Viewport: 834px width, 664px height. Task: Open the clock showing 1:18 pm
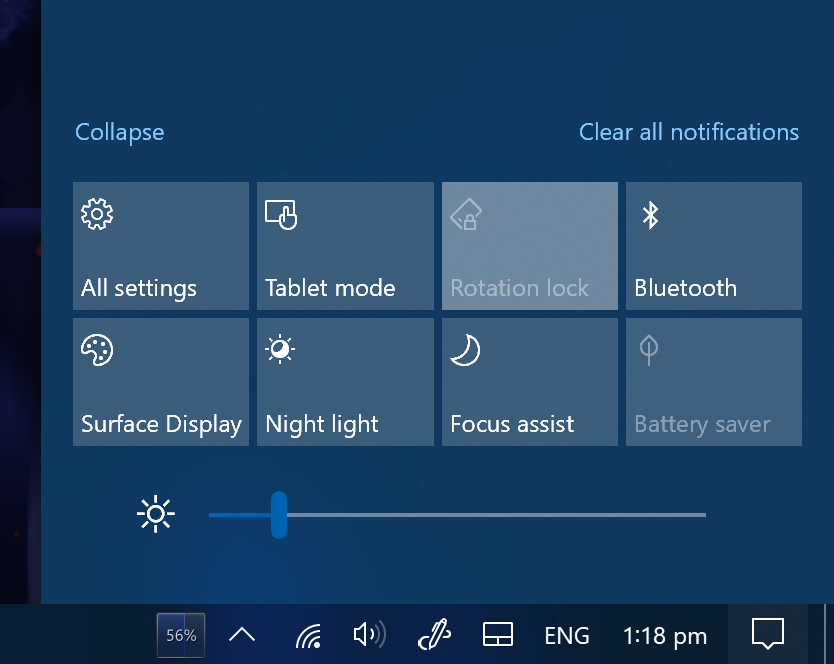coord(664,635)
